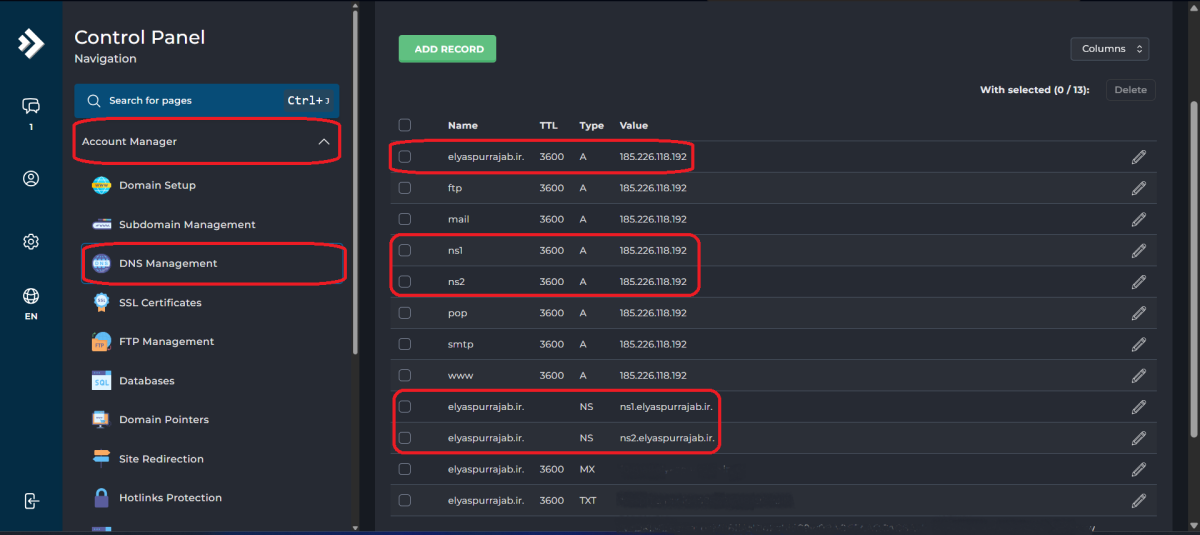Edit the MX record using pencil icon
This screenshot has width=1200, height=535.
1138,469
